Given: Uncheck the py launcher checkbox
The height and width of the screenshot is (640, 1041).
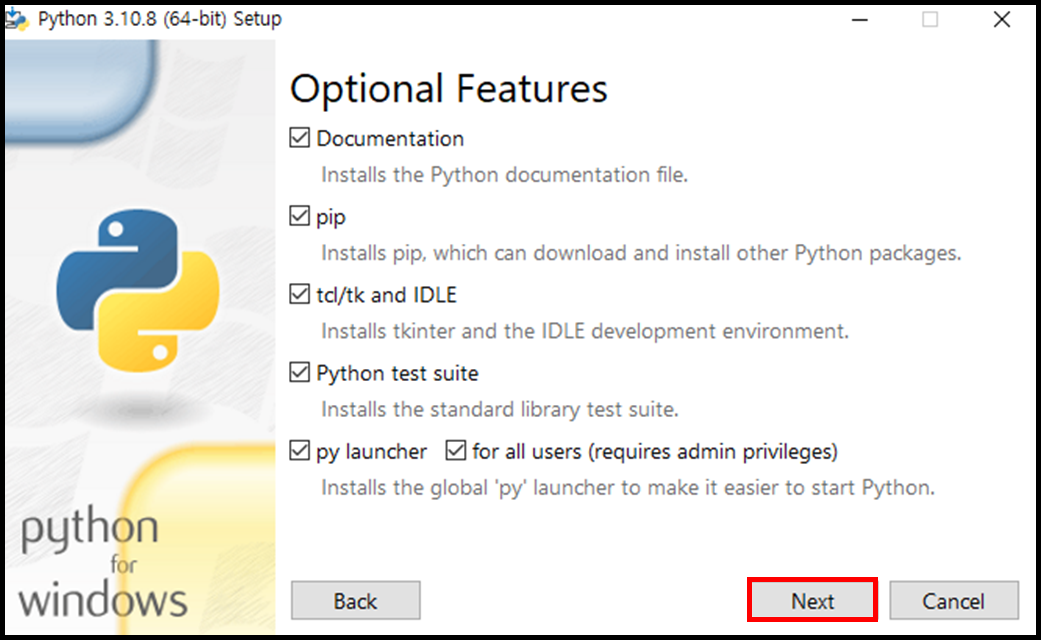Looking at the screenshot, I should click(299, 451).
